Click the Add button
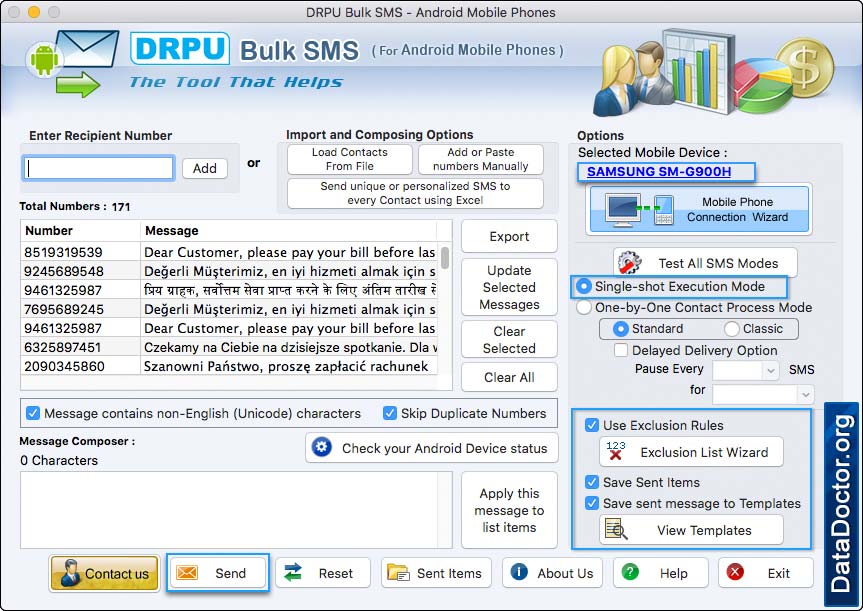The height and width of the screenshot is (611, 863). pyautogui.click(x=205, y=168)
